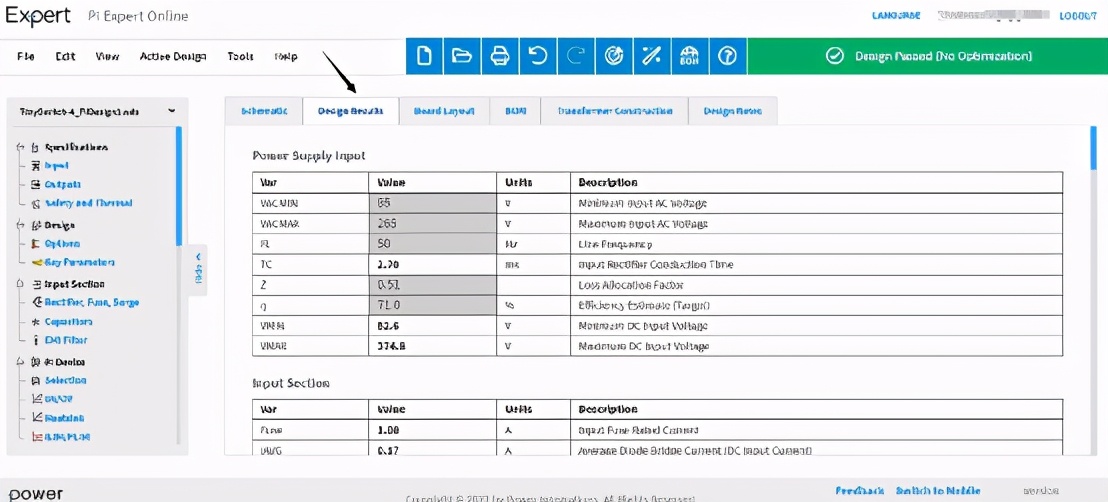Edit the VACMAX value field showing 265
Image resolution: width=1108 pixels, height=502 pixels.
(432, 223)
